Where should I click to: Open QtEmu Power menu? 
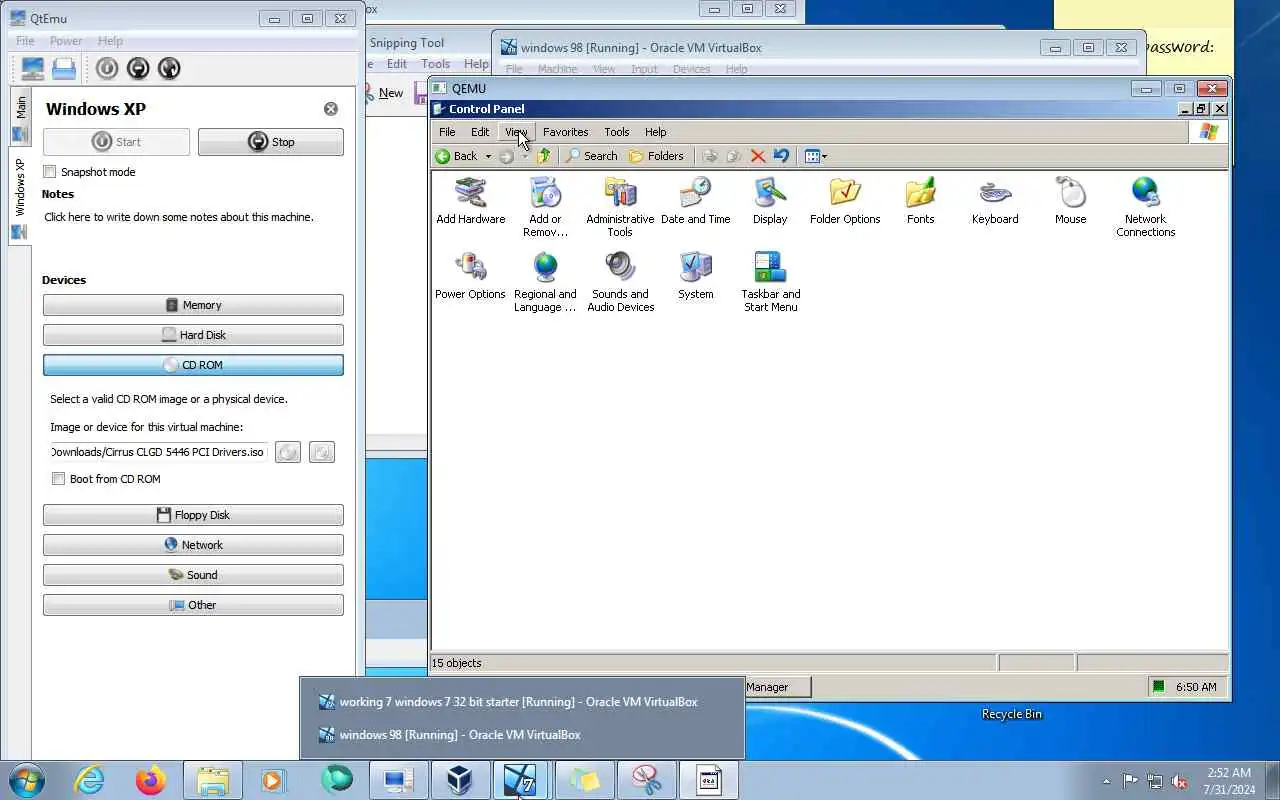[66, 41]
